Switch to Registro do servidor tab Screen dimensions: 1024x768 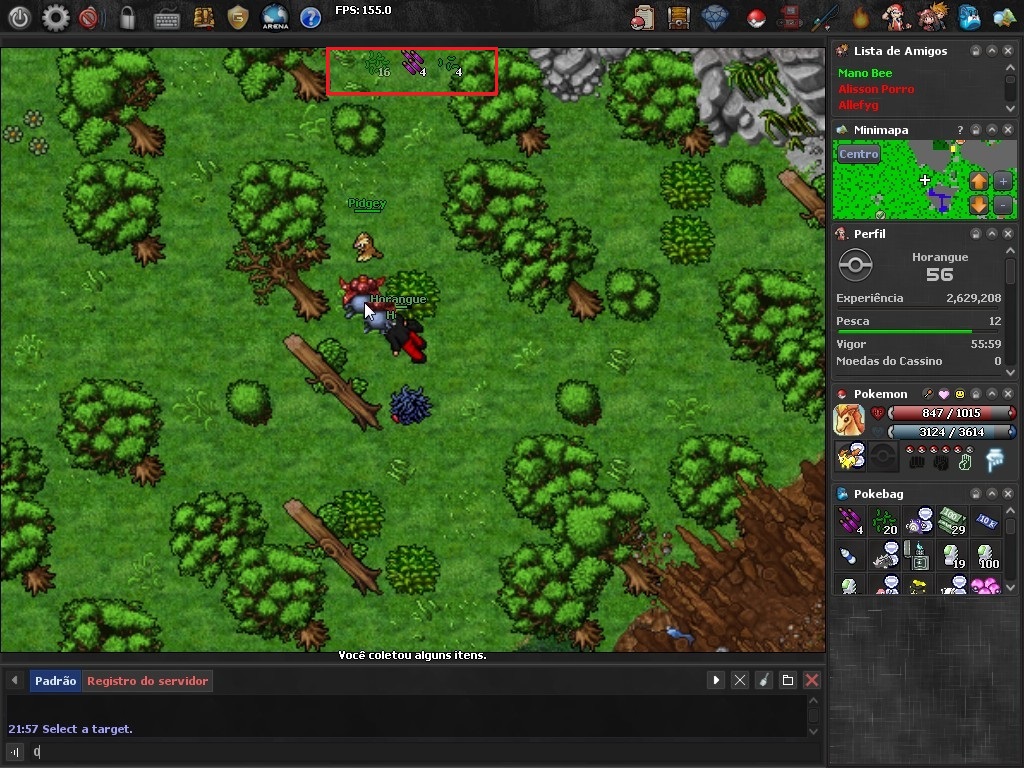(147, 681)
